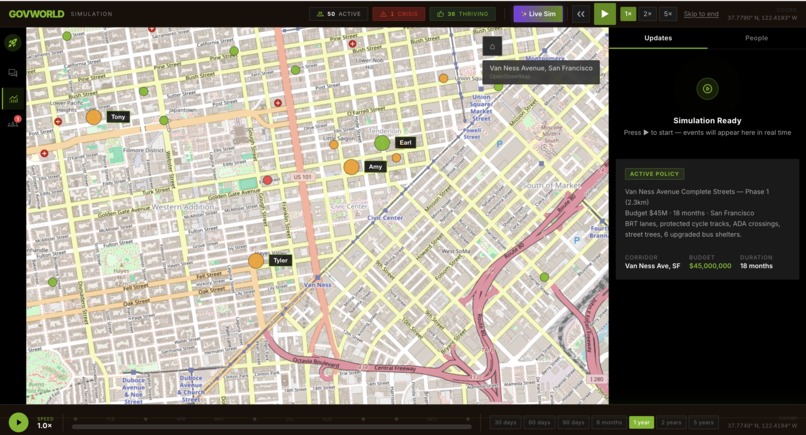Click the timeline progress bar
This screenshot has height=435, width=806.
pos(271,426)
